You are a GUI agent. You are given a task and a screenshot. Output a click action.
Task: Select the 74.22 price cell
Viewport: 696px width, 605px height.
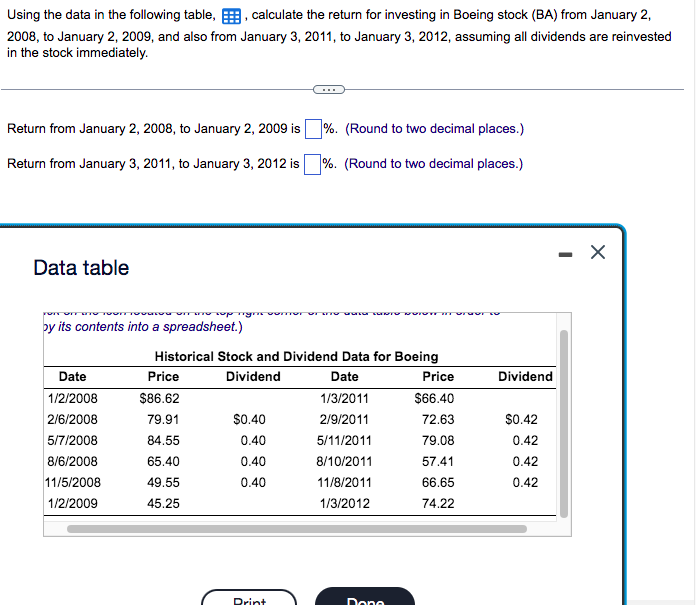(438, 503)
